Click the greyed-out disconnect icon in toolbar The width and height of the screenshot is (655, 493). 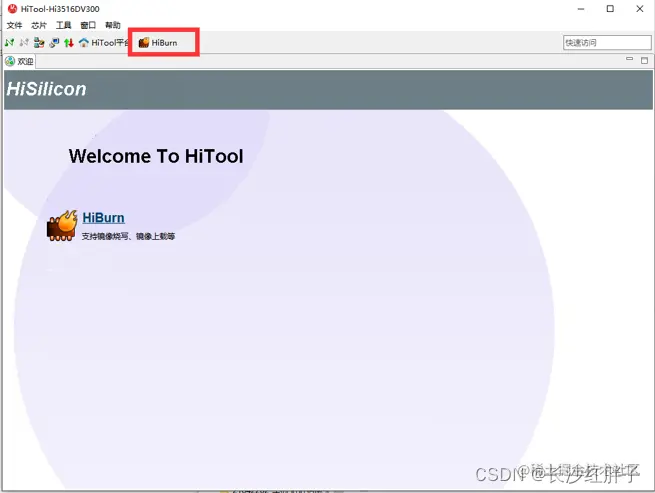(24, 43)
